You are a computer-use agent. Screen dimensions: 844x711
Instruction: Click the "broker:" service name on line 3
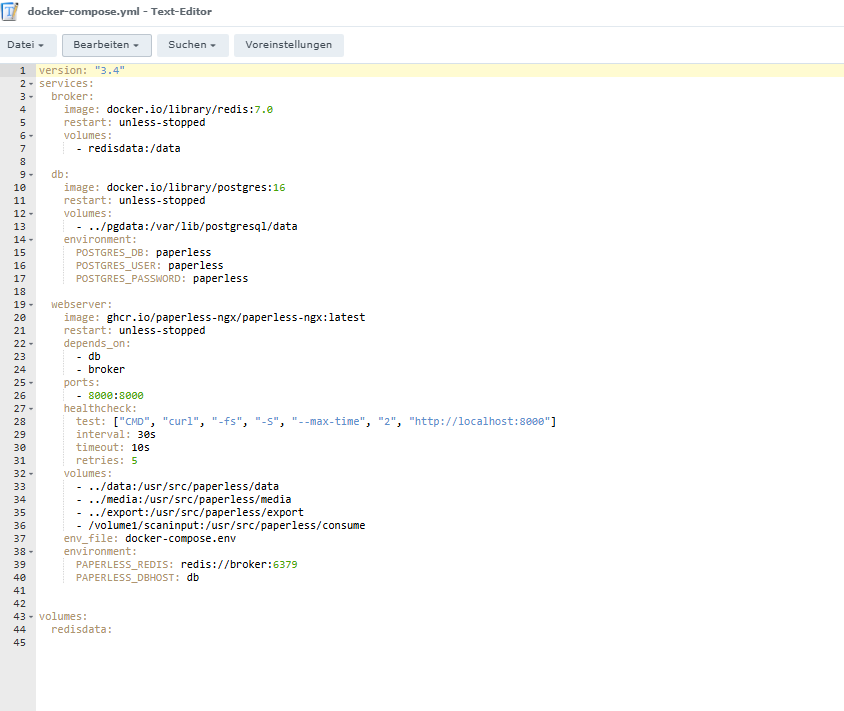point(73,97)
